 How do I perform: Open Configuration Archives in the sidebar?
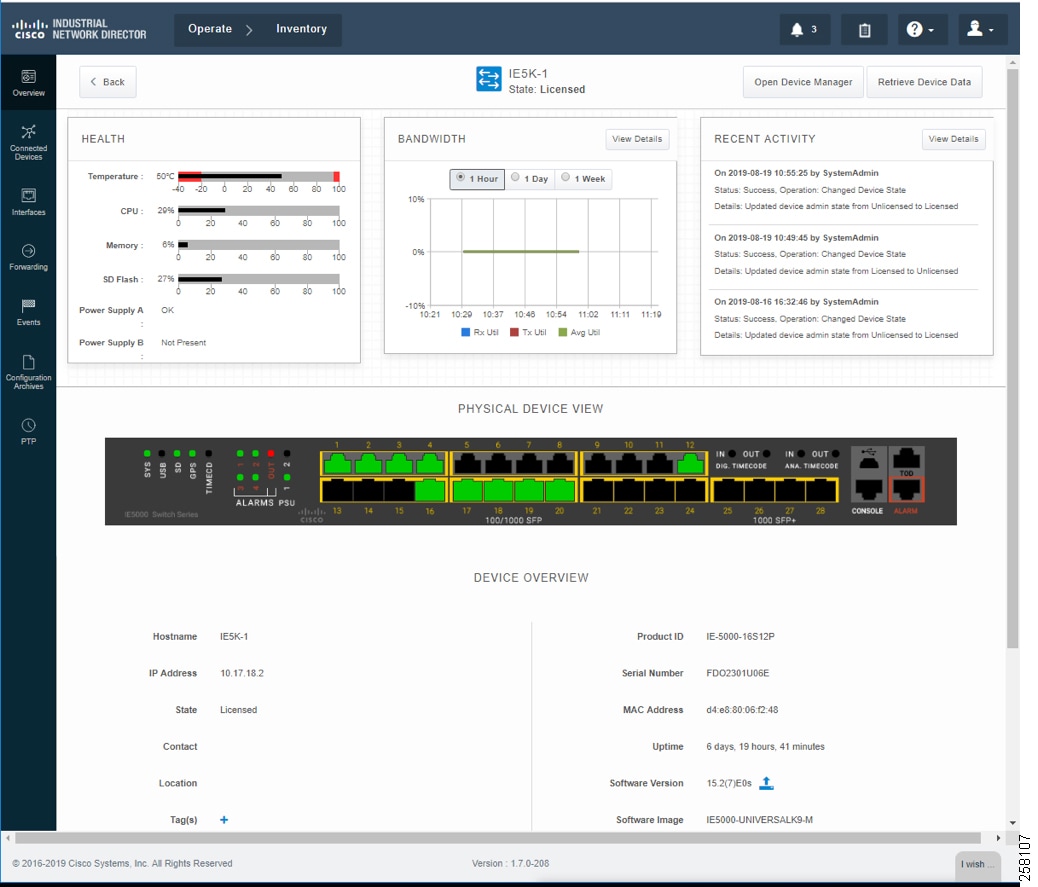(28, 372)
